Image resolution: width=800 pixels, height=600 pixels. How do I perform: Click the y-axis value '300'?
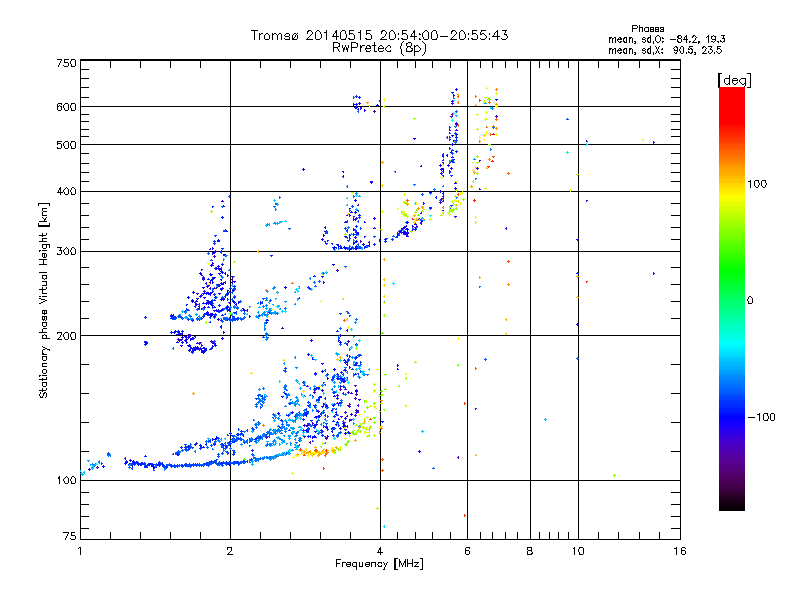(66, 251)
